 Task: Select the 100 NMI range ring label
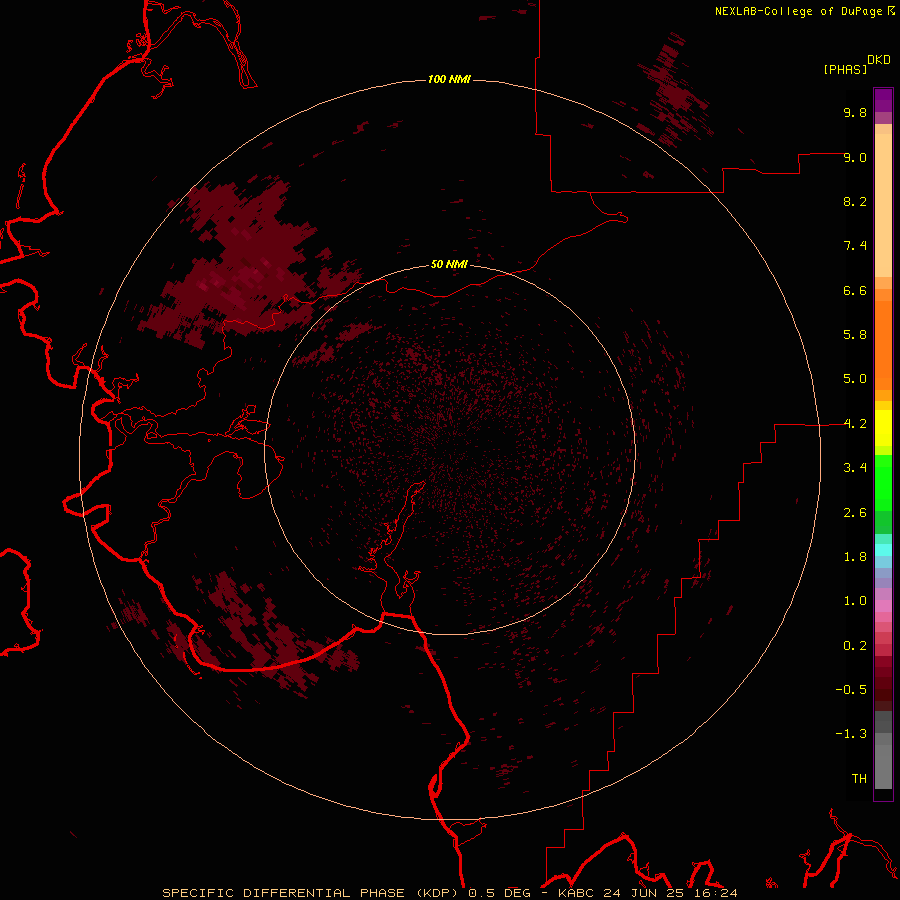point(449,79)
